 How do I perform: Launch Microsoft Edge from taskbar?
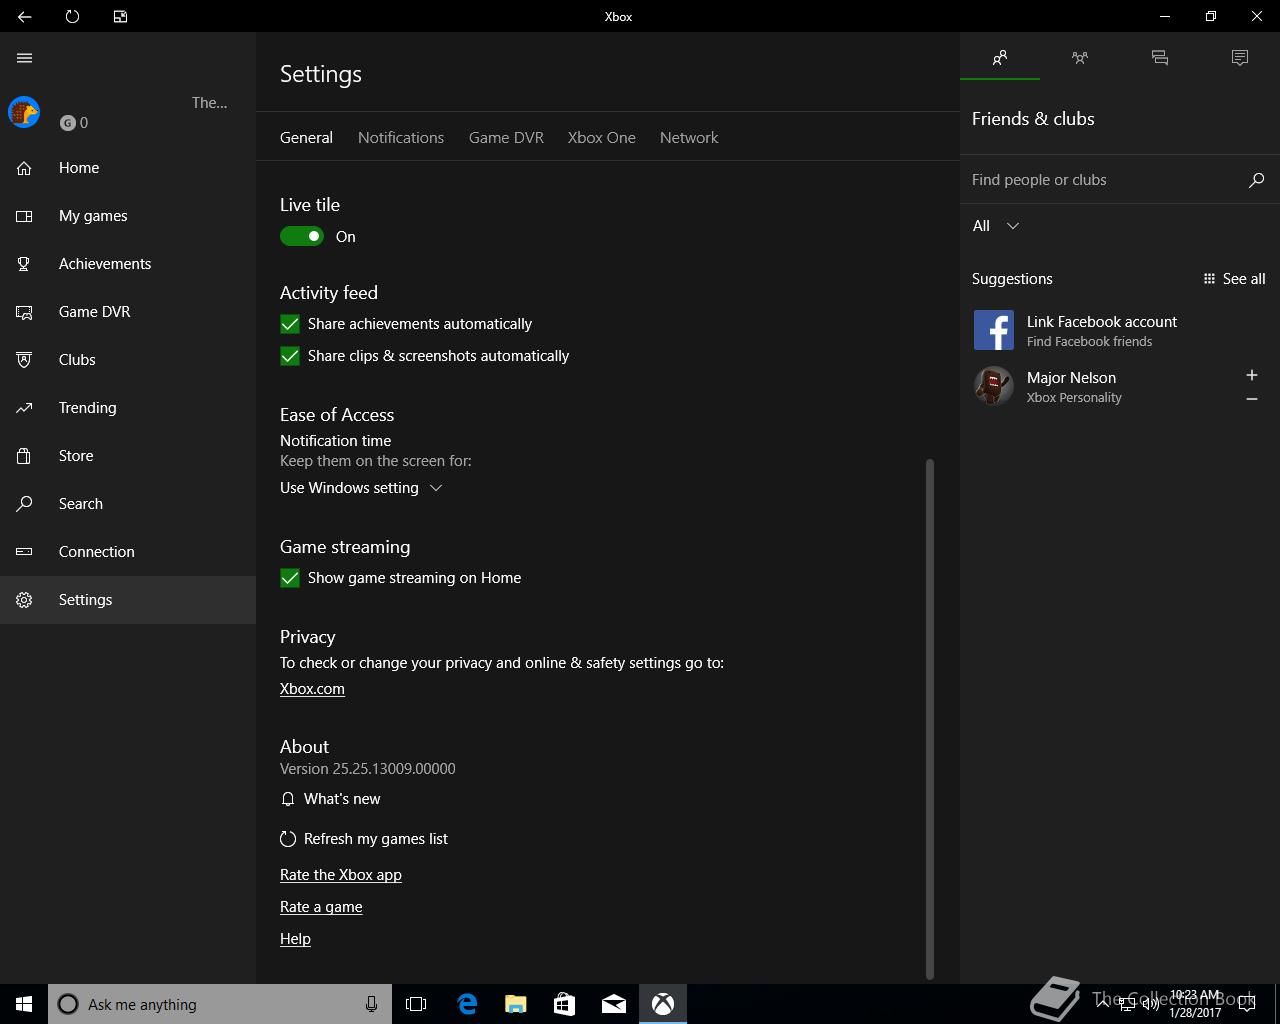467,1004
